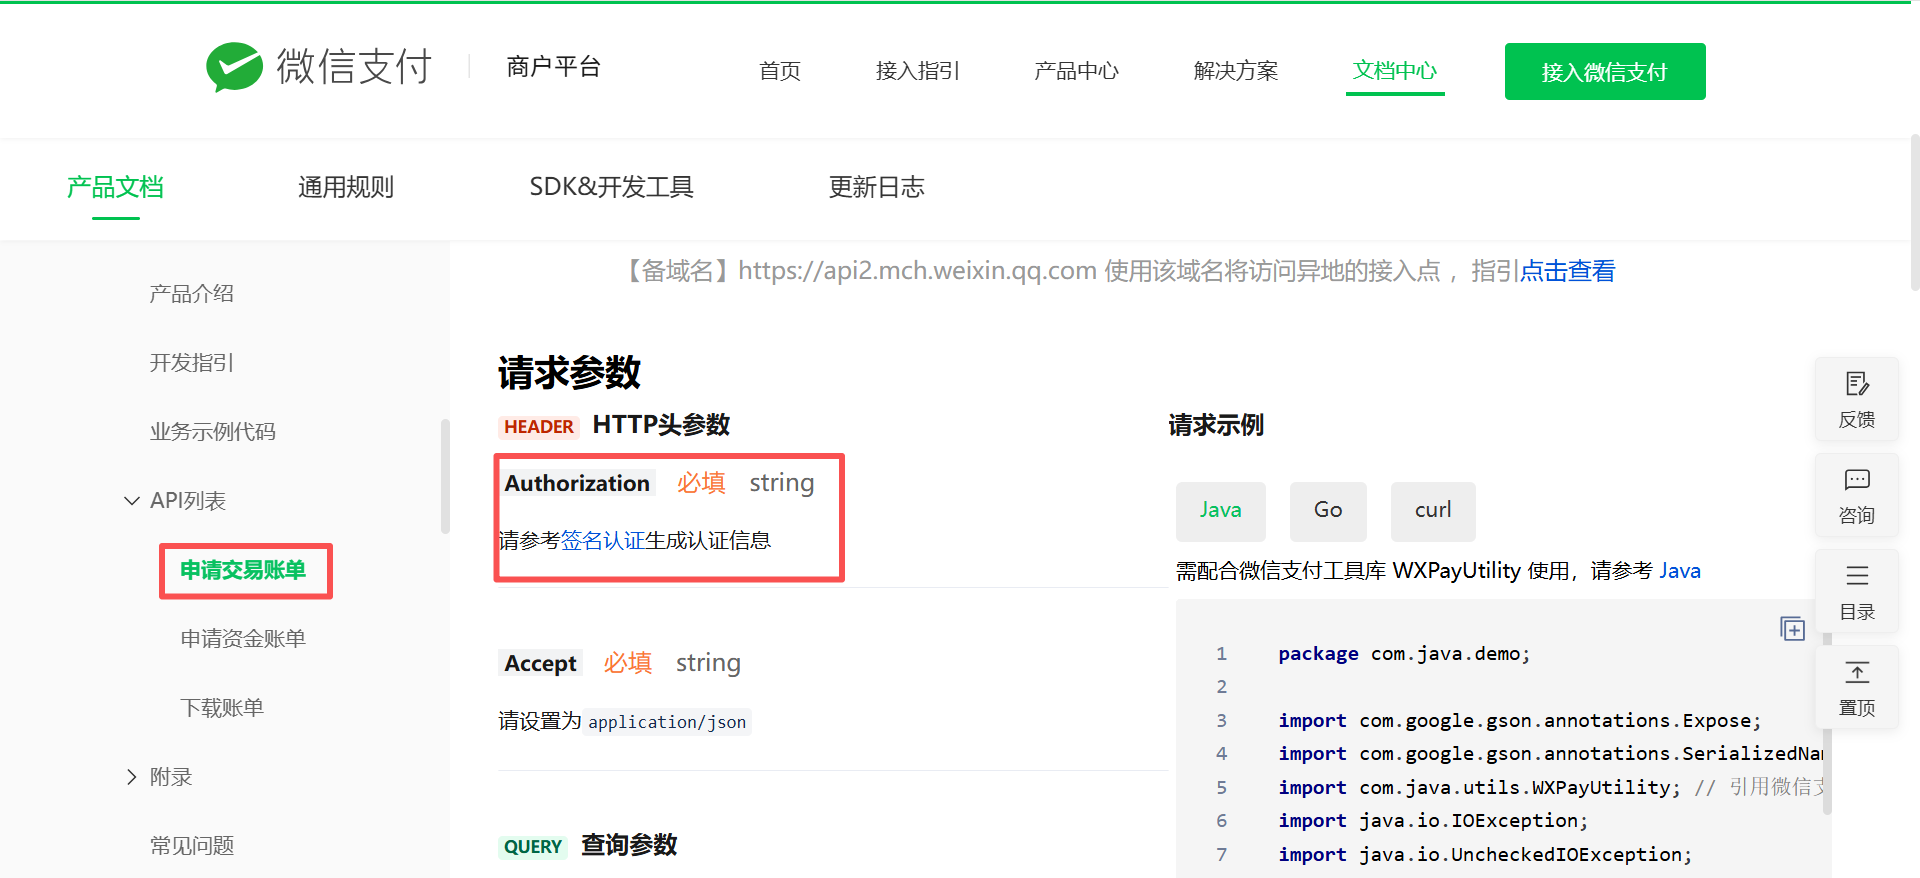Switch to the 通用规则 tab
1920x878 pixels.
(346, 187)
